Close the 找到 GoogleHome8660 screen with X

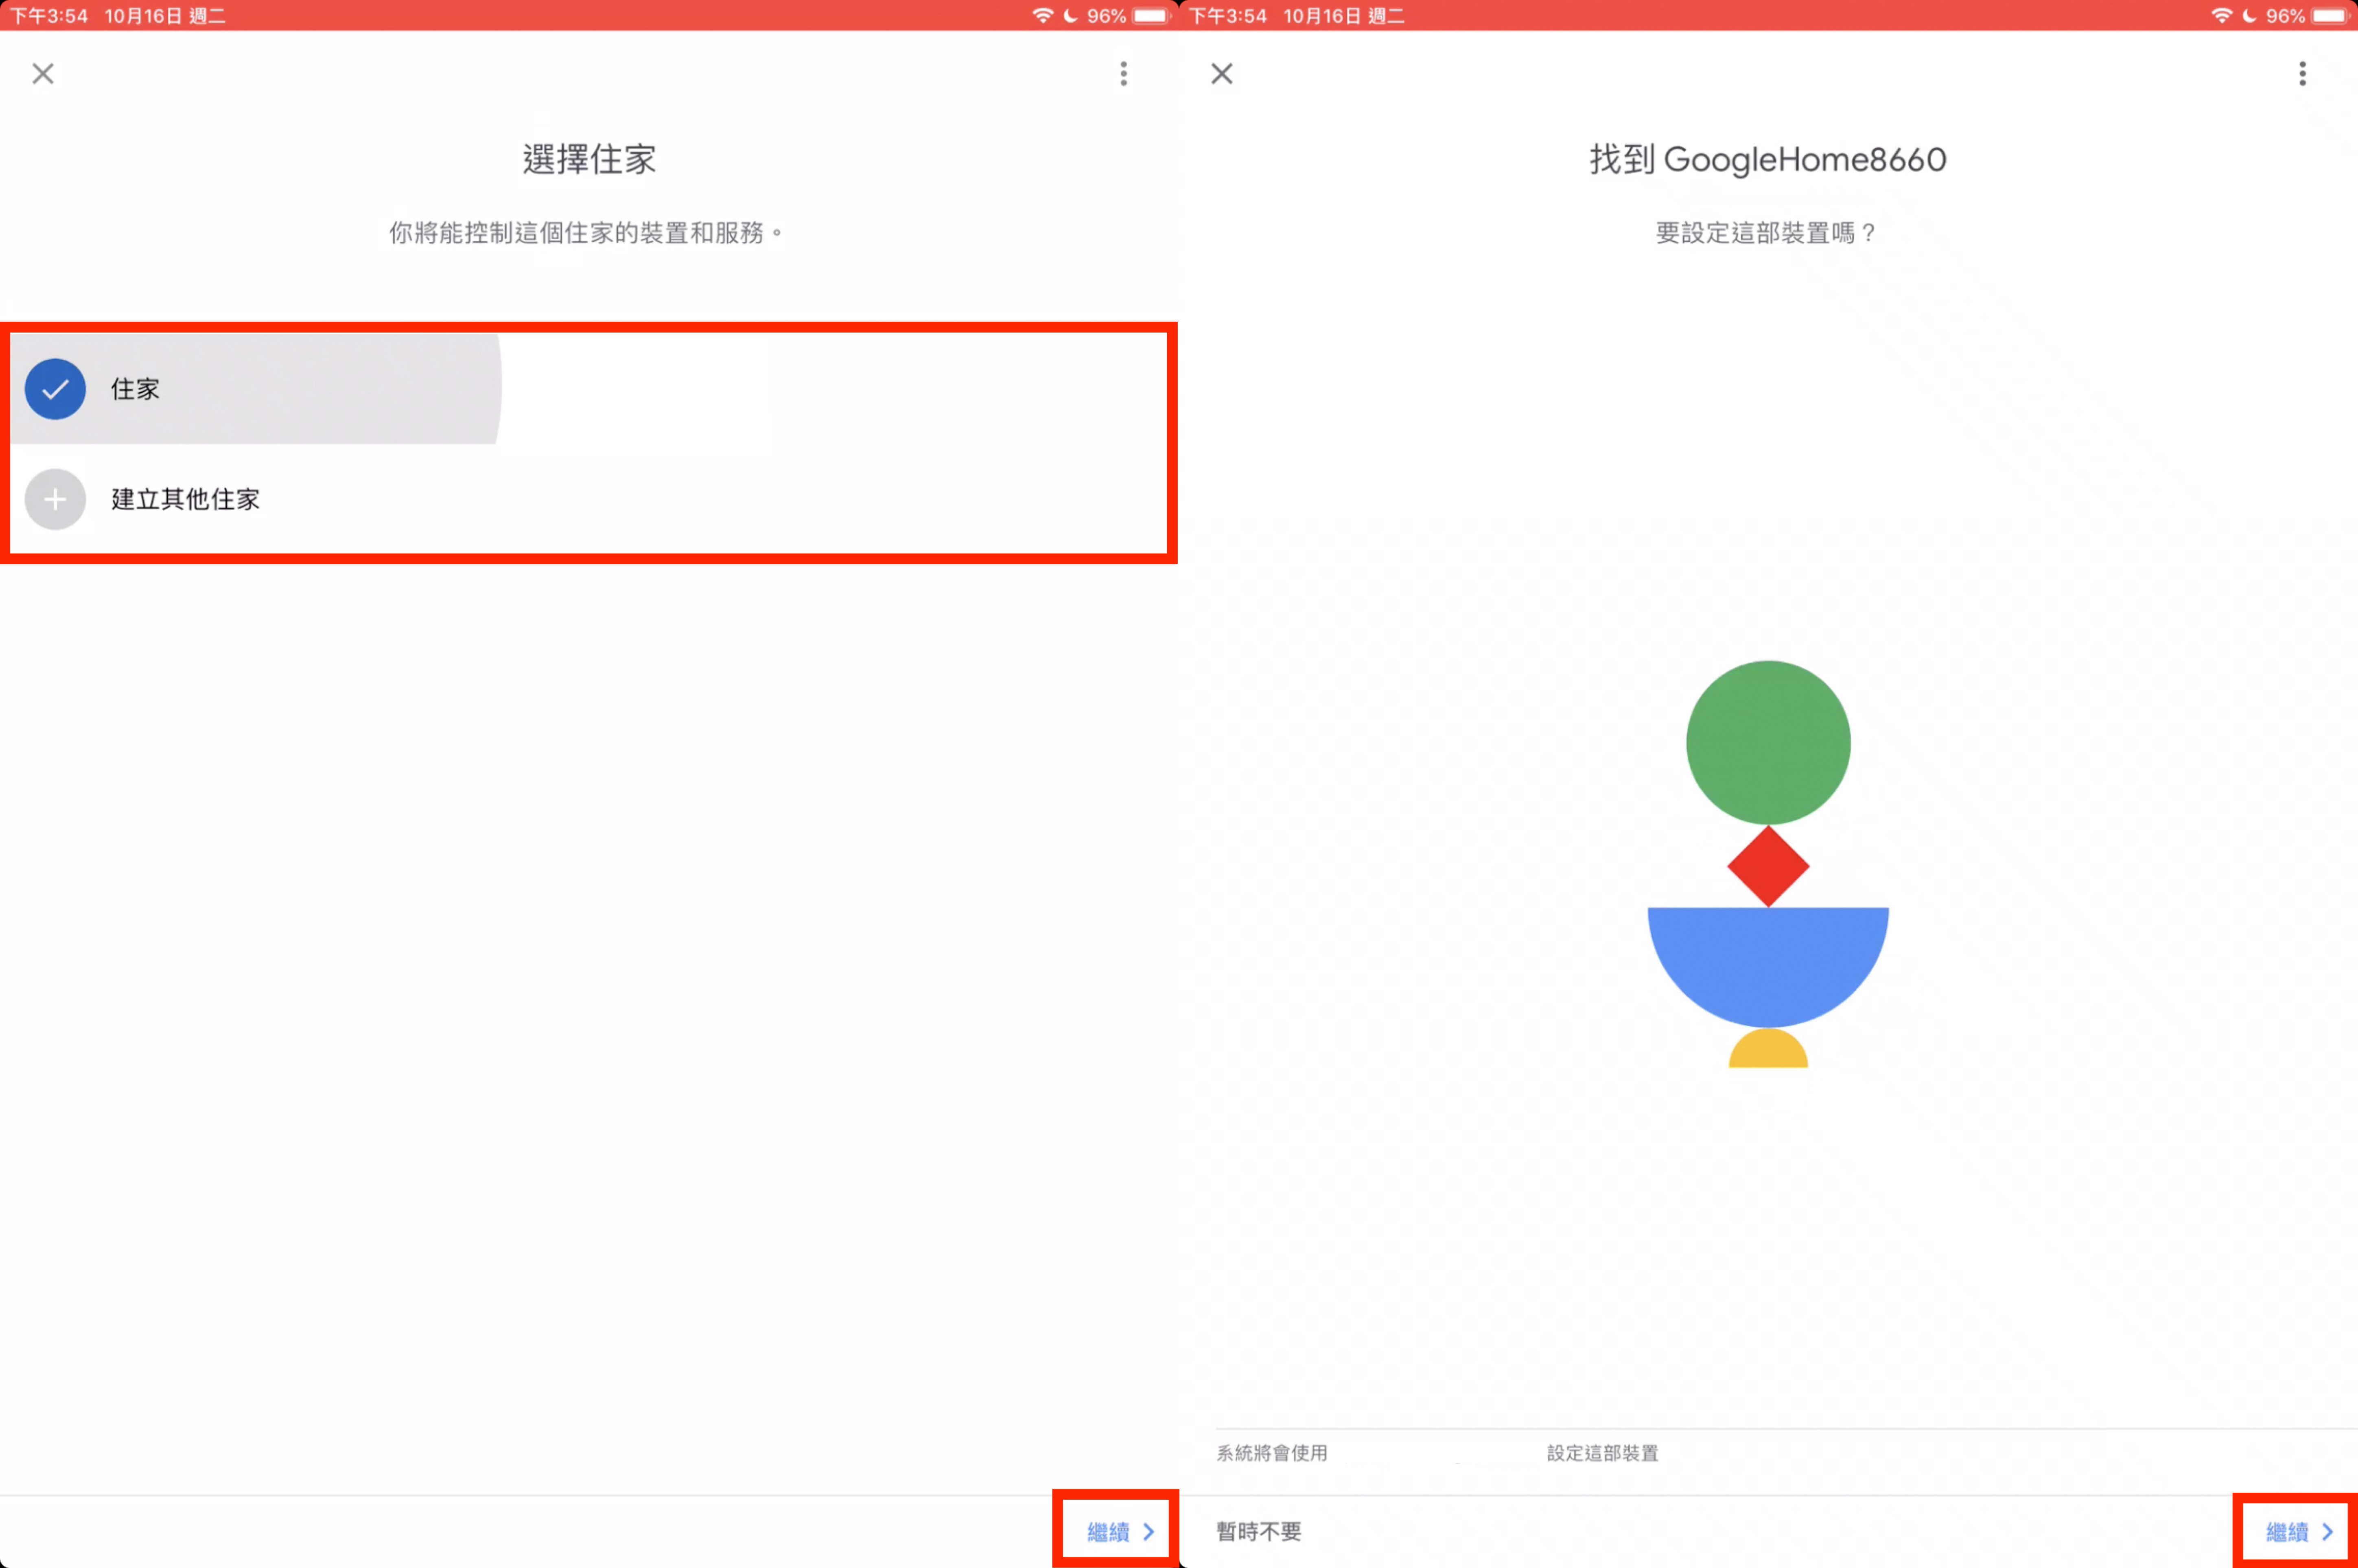(1222, 74)
